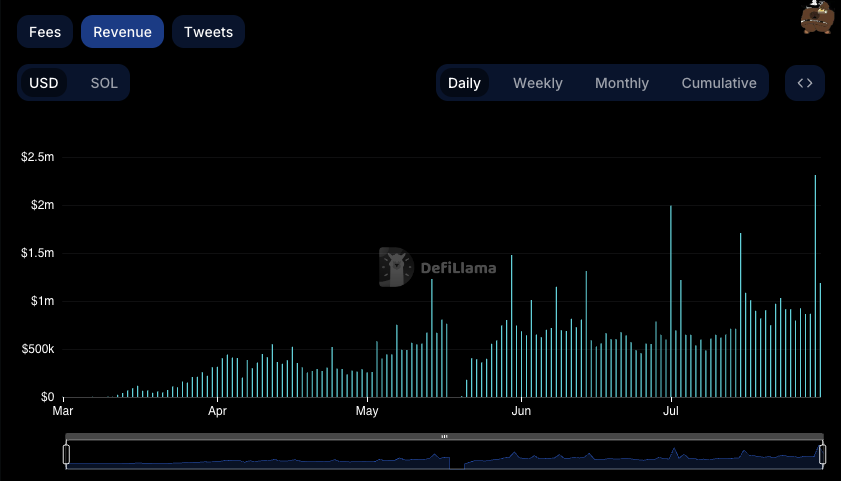Click the Mar x-axis label
The height and width of the screenshot is (481, 841).
63,411
